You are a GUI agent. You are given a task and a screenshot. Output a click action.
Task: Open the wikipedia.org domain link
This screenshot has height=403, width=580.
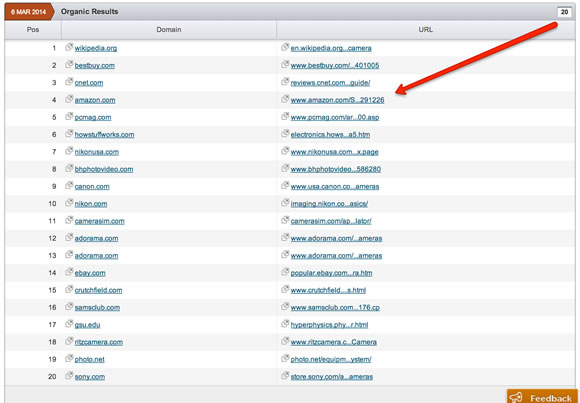(x=96, y=48)
